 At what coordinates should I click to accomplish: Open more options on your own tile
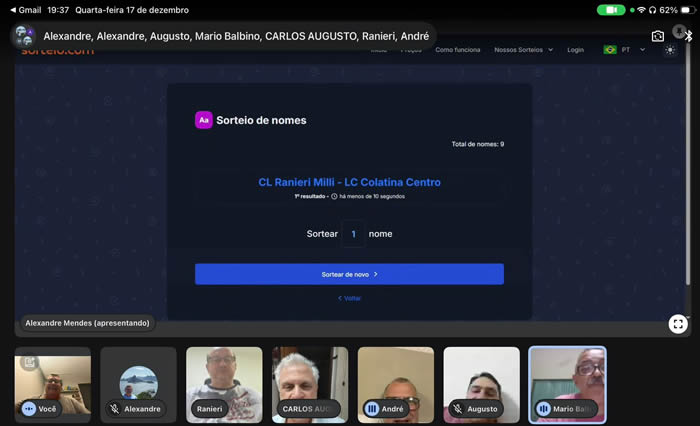[28, 409]
